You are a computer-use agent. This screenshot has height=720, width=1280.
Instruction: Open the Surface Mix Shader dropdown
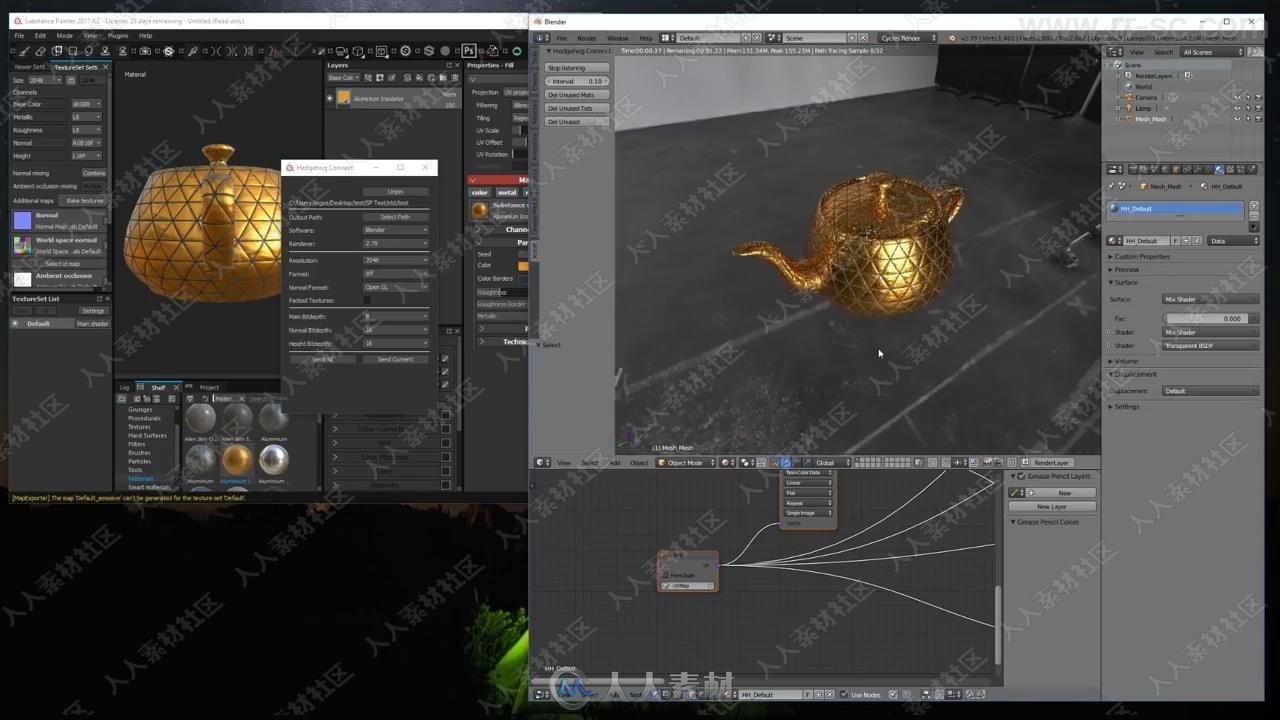[x=1210, y=299]
